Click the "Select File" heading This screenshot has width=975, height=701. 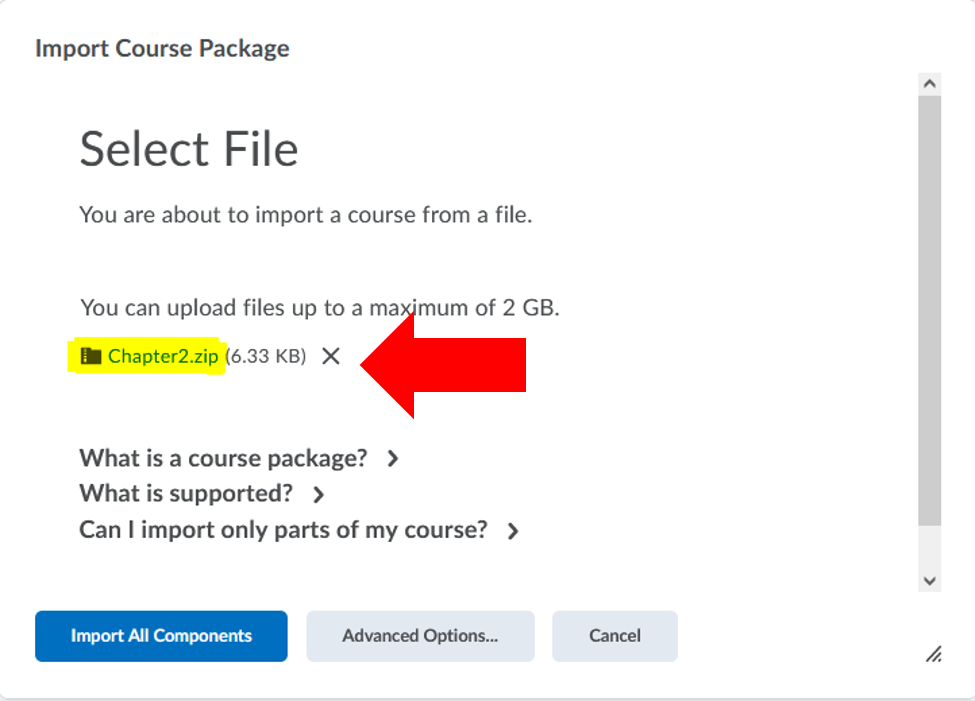tap(189, 150)
